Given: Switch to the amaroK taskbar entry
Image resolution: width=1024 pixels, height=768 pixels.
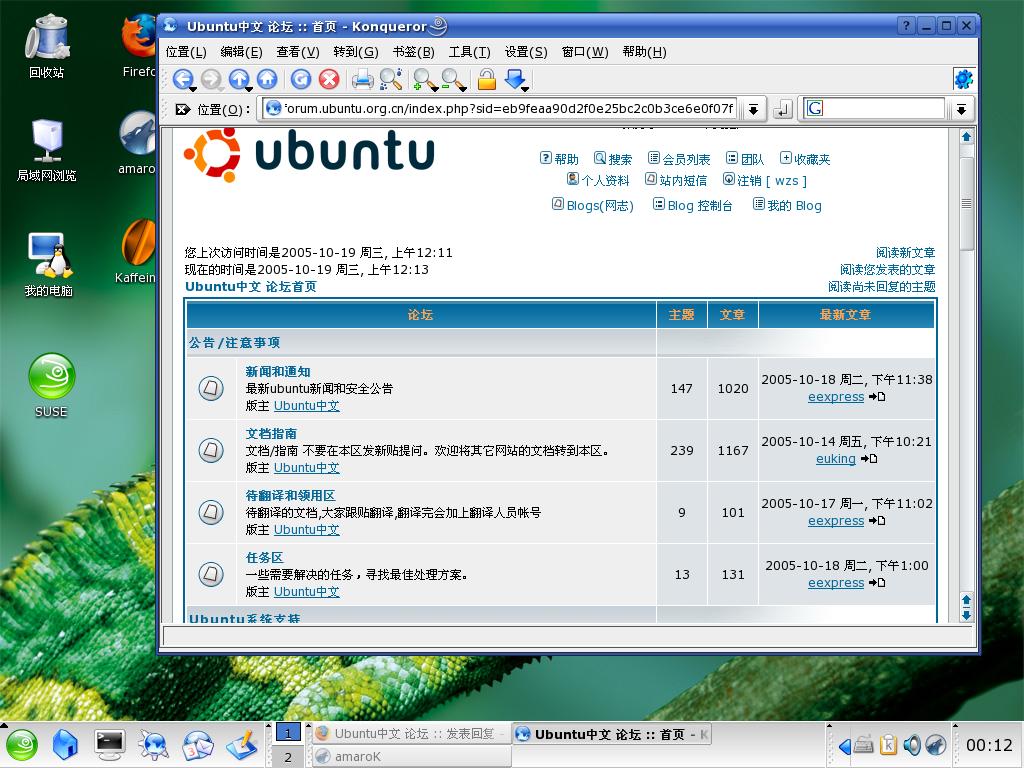Looking at the screenshot, I should [x=411, y=756].
